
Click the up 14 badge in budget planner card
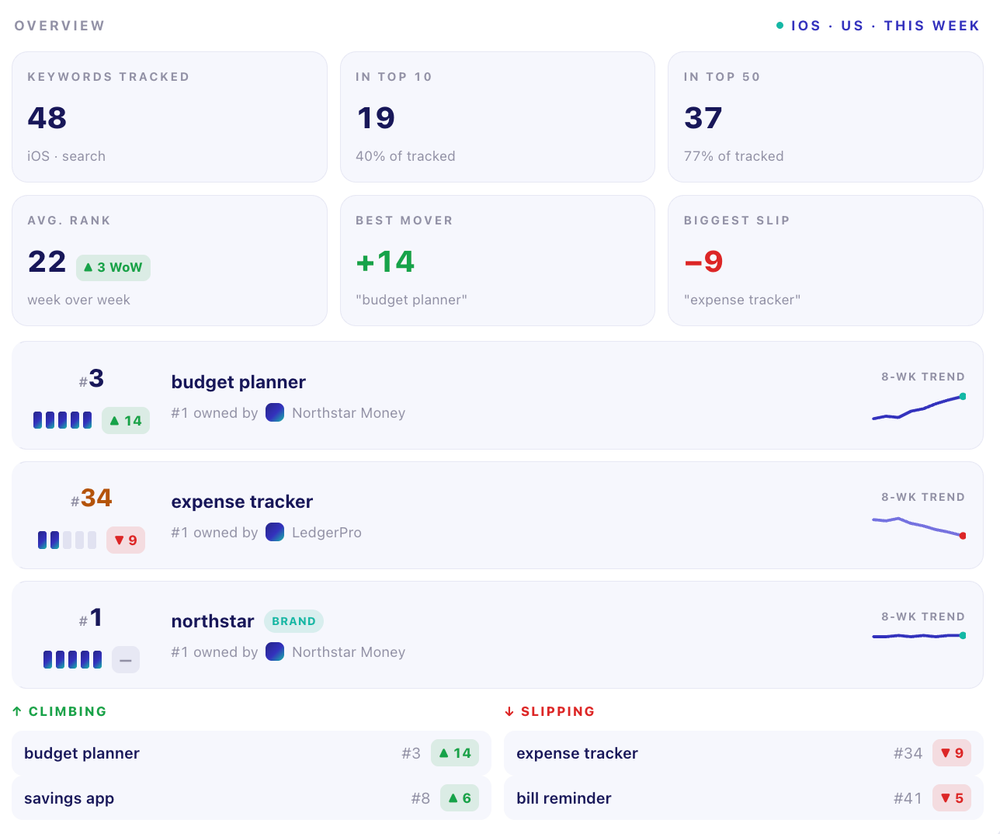126,420
